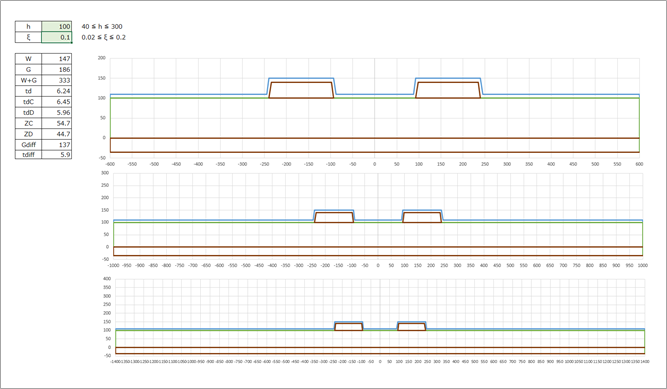Select the W+G cell showing 333
This screenshot has height=389, width=667.
57,80
